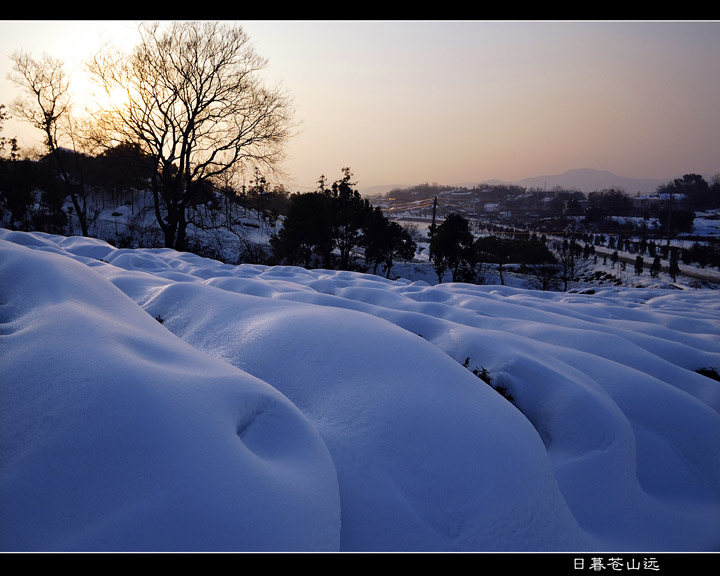Viewport: 720px width, 576px height.
Task: Click the Chinese caption text 日暮苍山远
Action: [615, 564]
